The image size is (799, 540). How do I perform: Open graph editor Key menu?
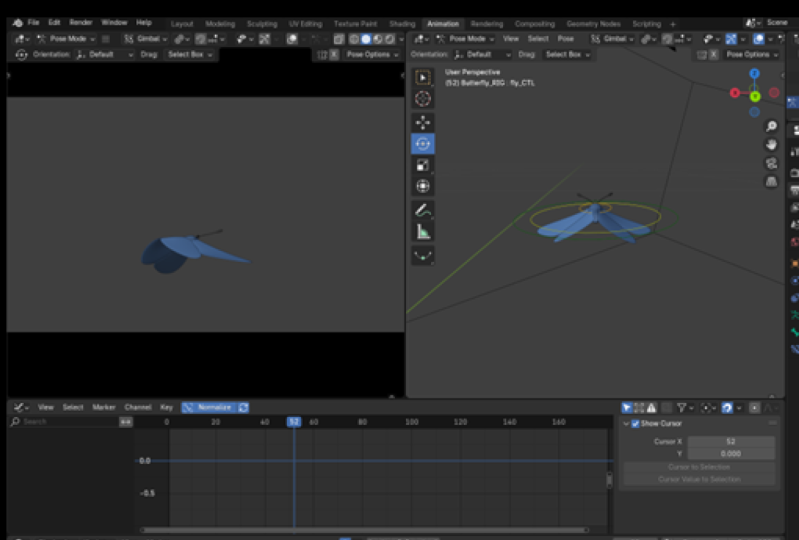(167, 408)
